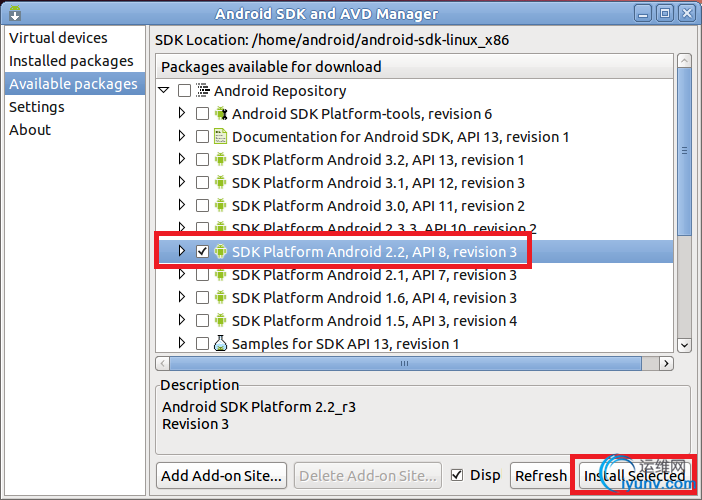Click the Refresh button
The height and width of the screenshot is (500, 702).
point(541,475)
